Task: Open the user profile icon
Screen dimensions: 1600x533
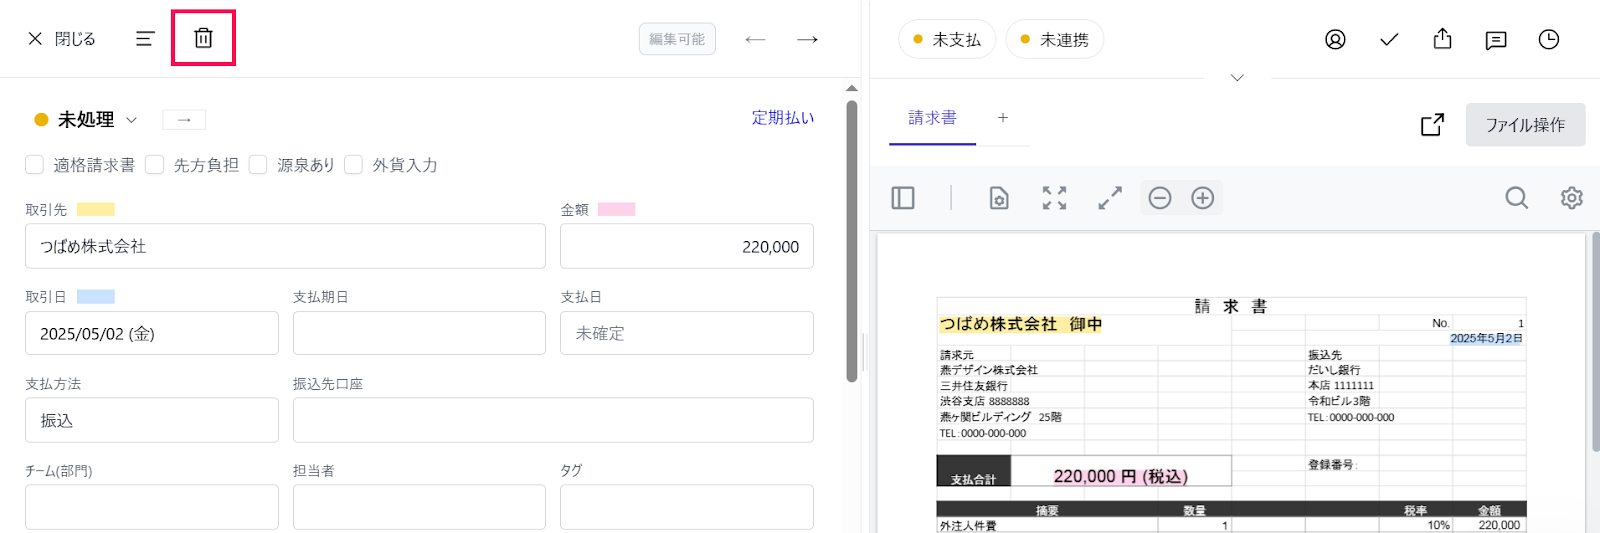Action: (1335, 39)
